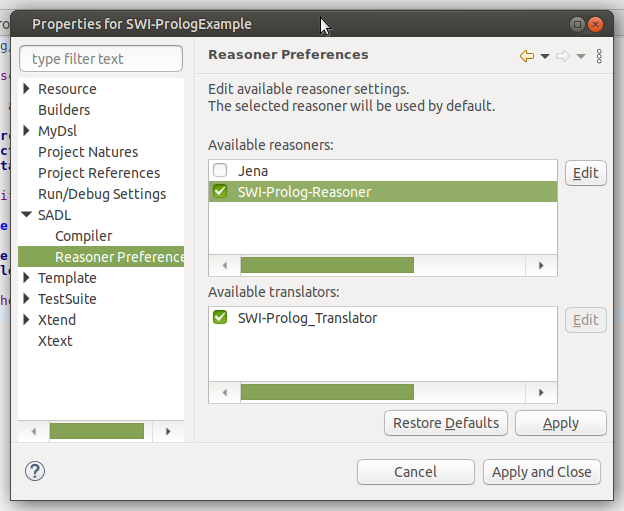This screenshot has height=511, width=624.
Task: Click the Cancel button
Action: (x=415, y=472)
